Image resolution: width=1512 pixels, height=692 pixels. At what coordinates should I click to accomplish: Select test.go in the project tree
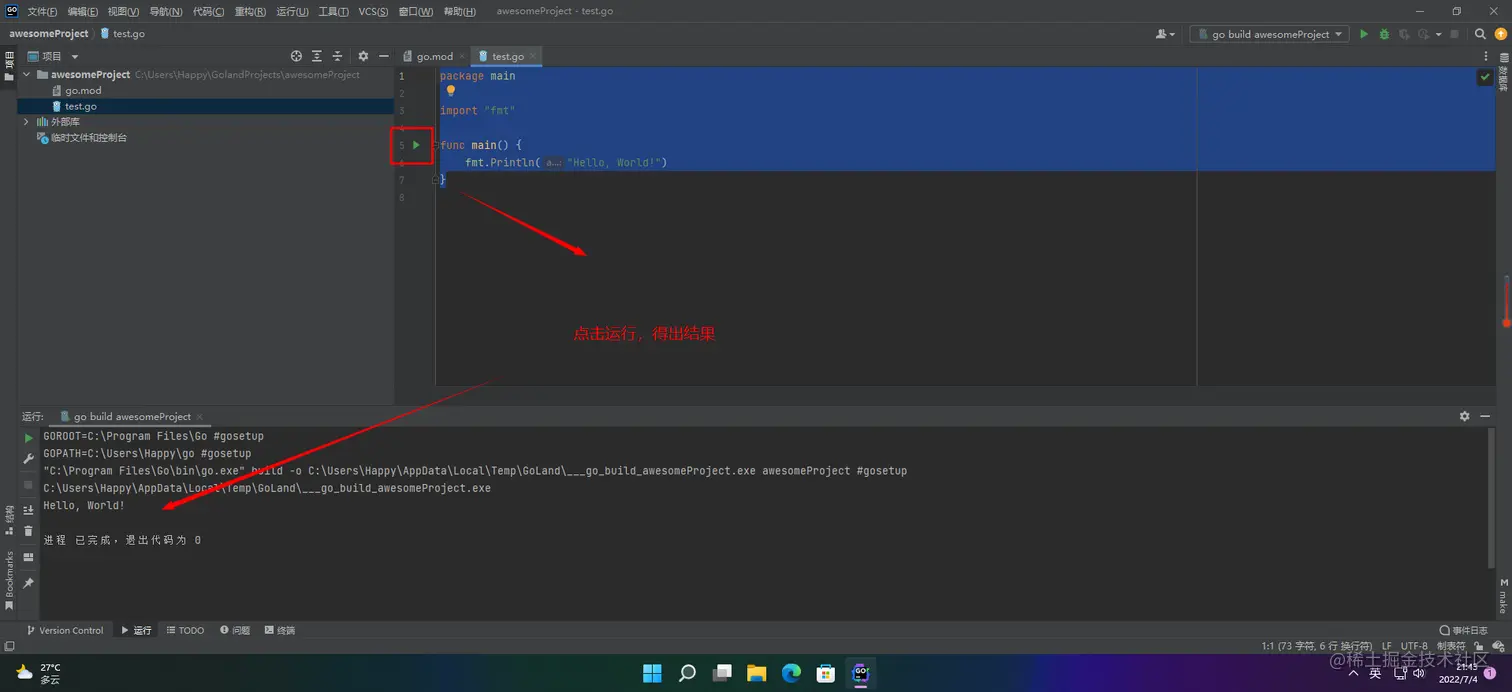pos(81,106)
